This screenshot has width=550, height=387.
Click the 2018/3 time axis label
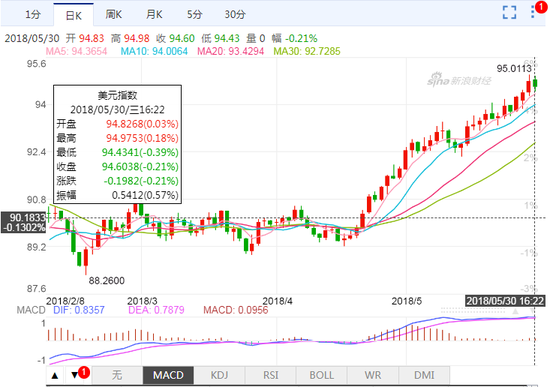pyautogui.click(x=142, y=301)
